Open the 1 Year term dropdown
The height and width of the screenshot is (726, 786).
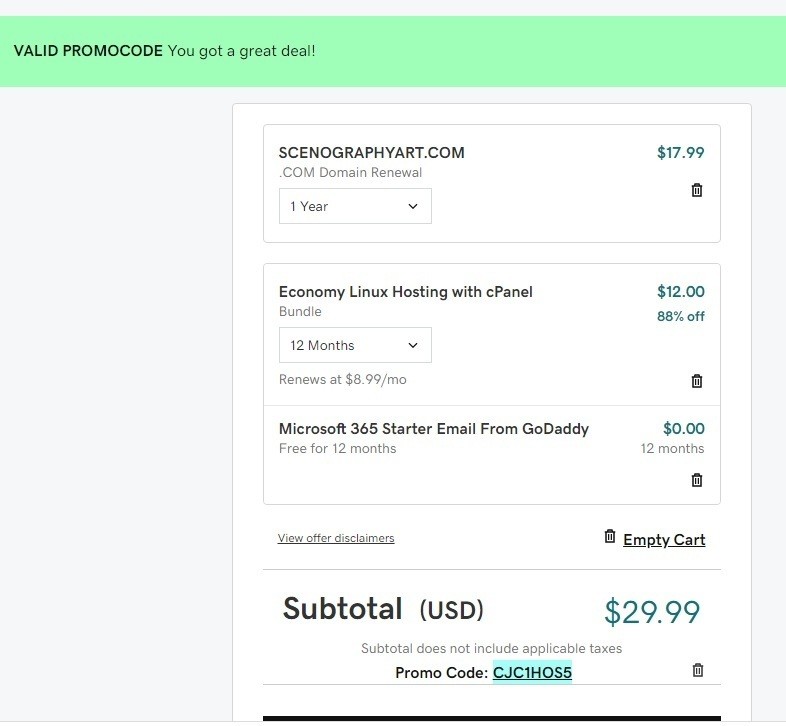355,206
